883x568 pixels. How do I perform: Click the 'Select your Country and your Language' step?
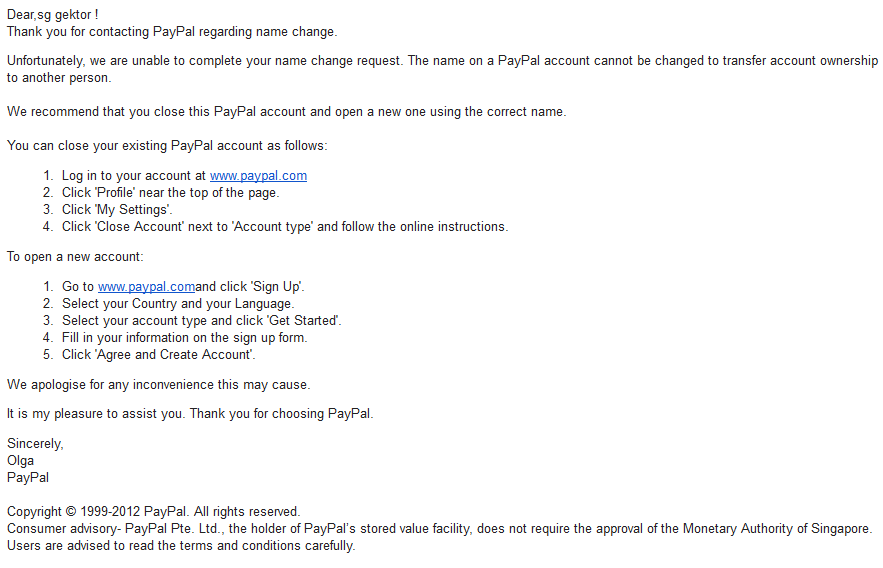click(178, 304)
